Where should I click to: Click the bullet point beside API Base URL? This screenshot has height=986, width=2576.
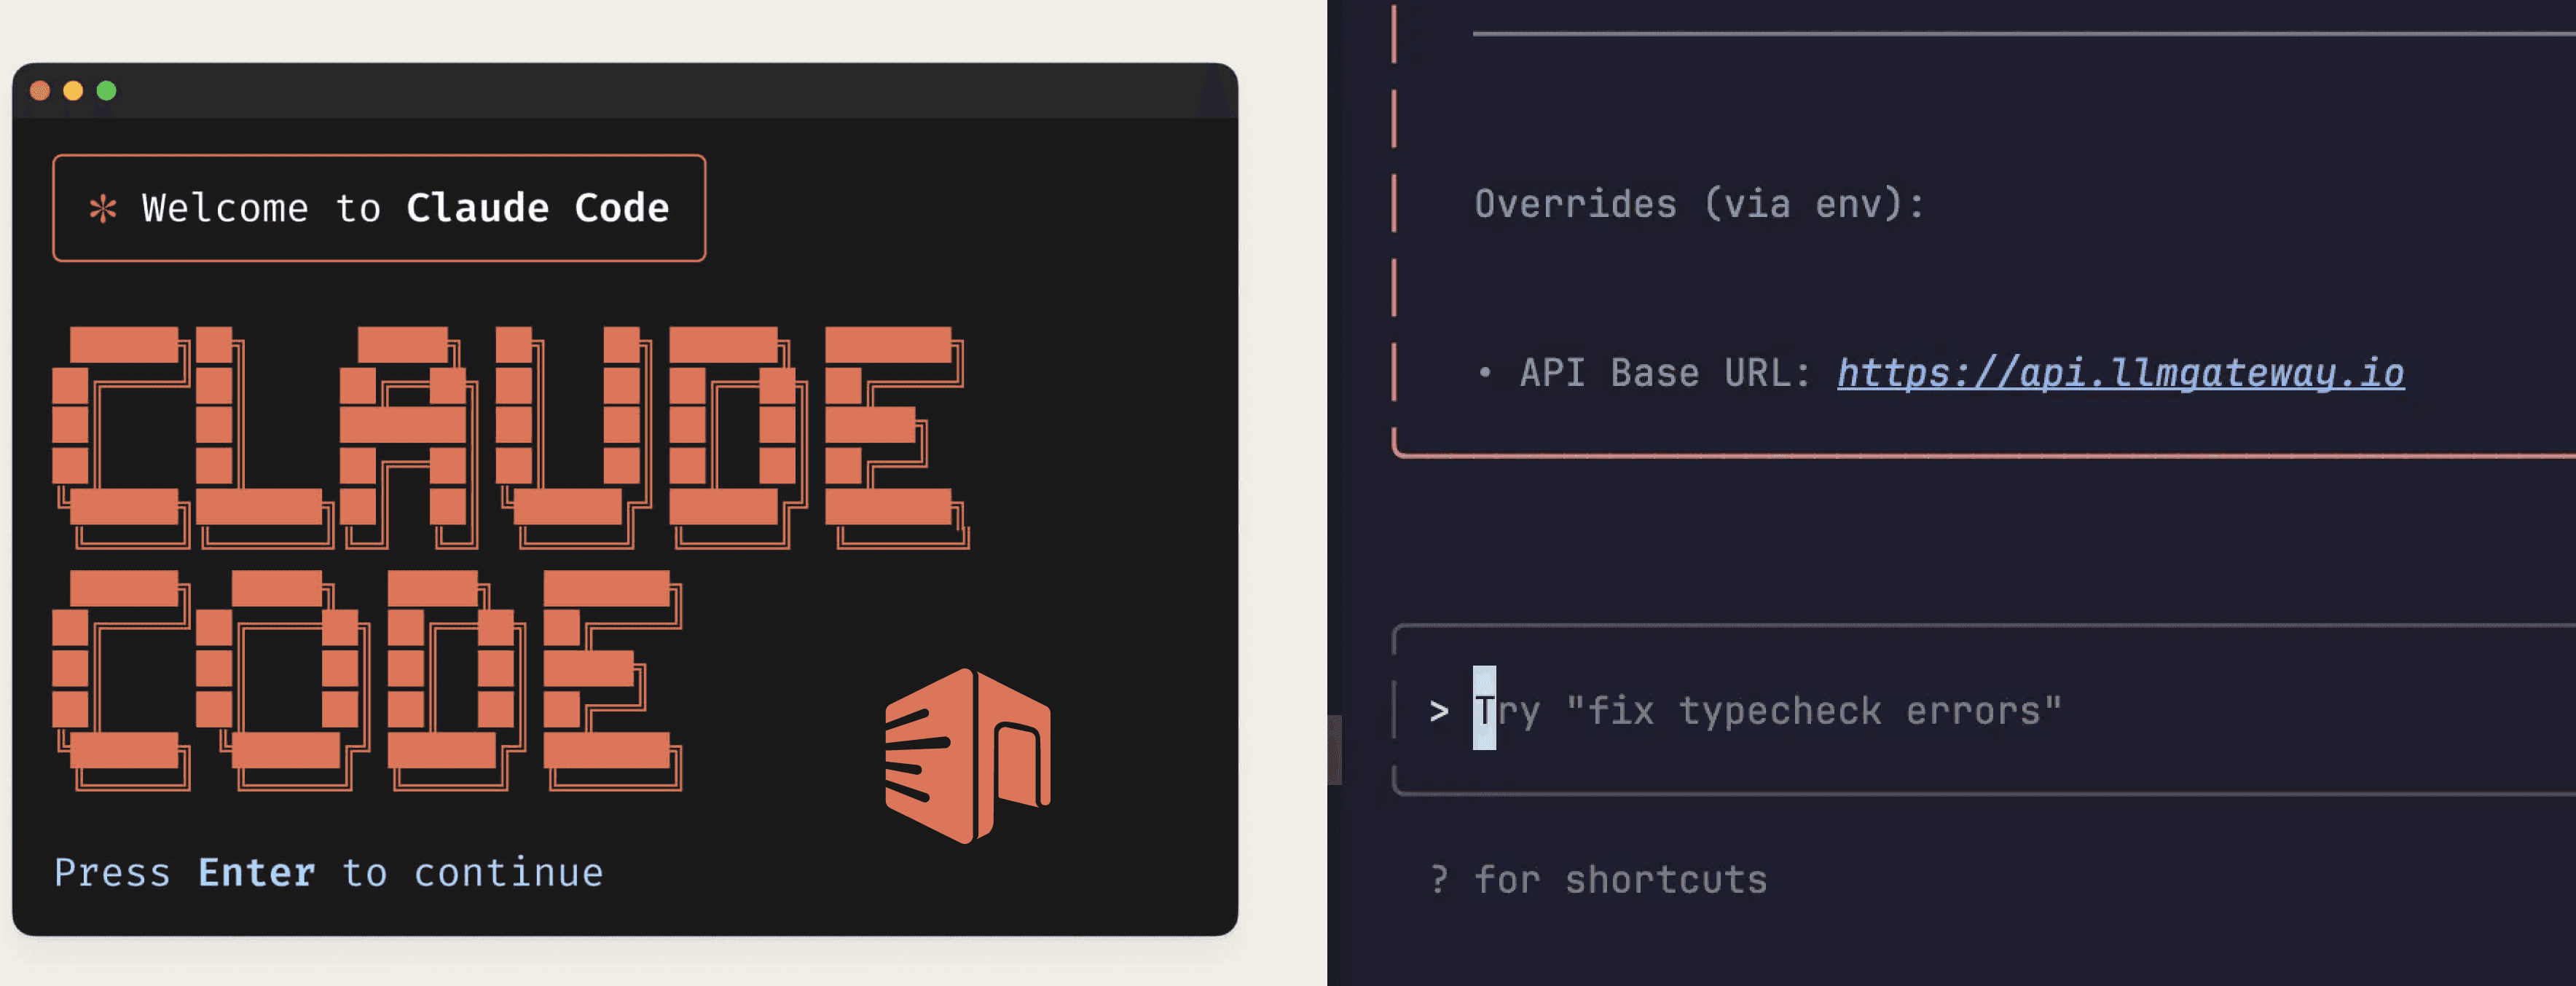pyautogui.click(x=1486, y=372)
